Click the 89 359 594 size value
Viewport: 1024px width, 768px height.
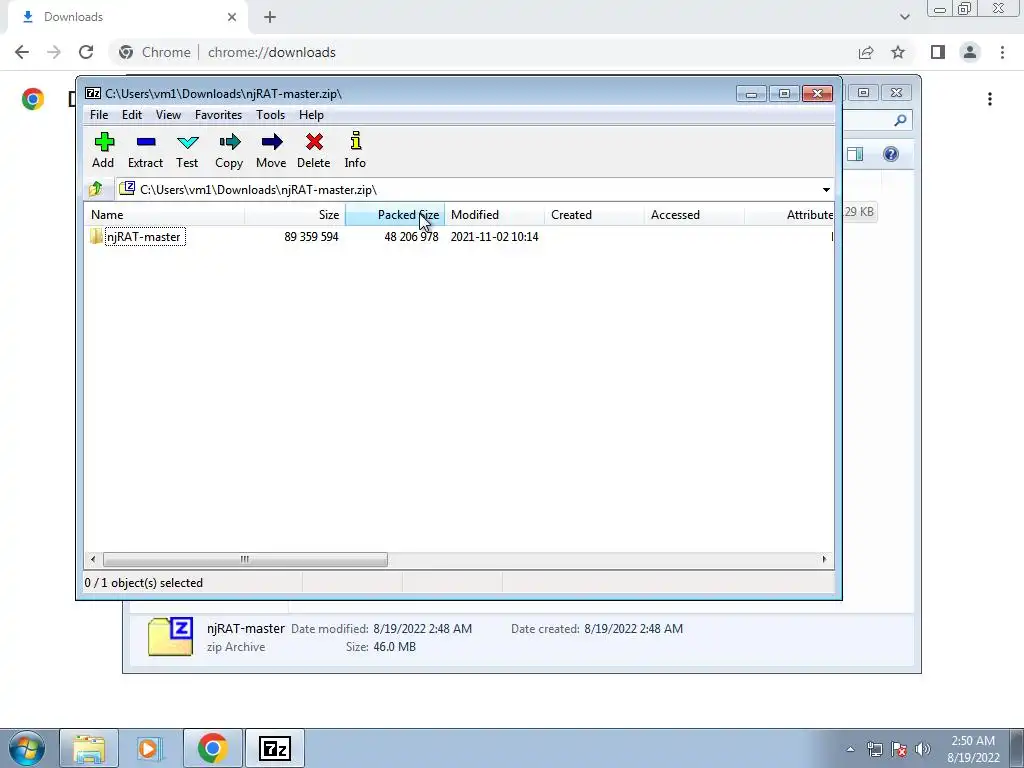[312, 236]
